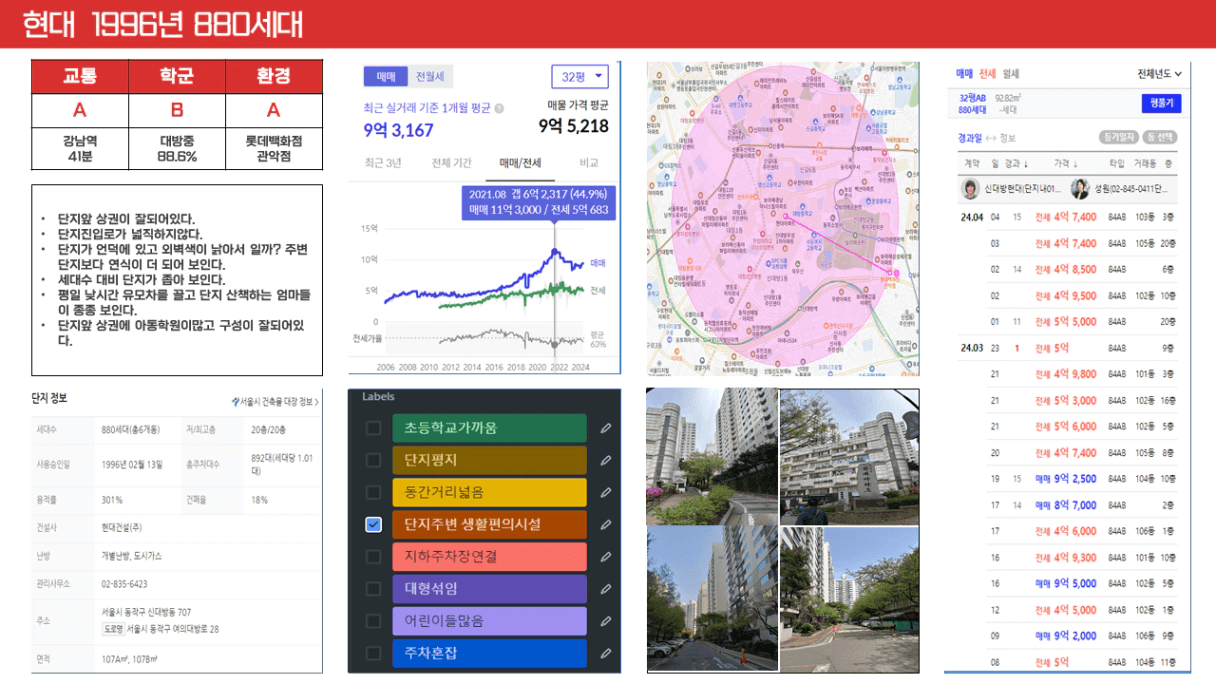This screenshot has width=1216, height=684.
Task: Click address 서울시 동작구 신대방동 707
Action: coord(146,612)
